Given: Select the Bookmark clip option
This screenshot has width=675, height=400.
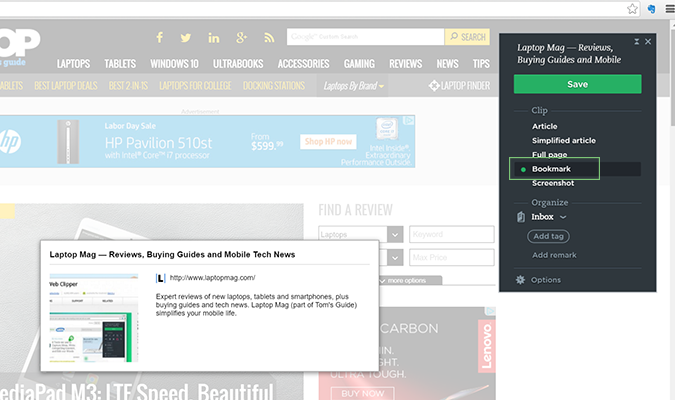Looking at the screenshot, I should click(551, 169).
